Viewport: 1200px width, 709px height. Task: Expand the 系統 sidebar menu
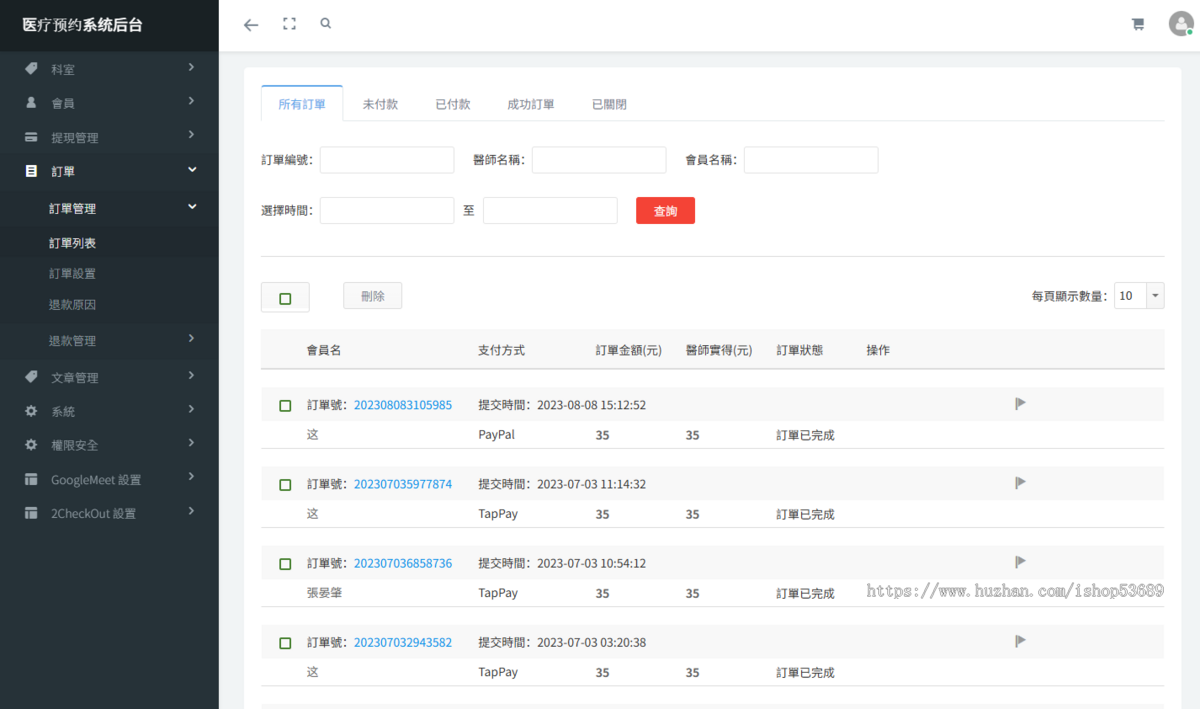[x=191, y=410]
